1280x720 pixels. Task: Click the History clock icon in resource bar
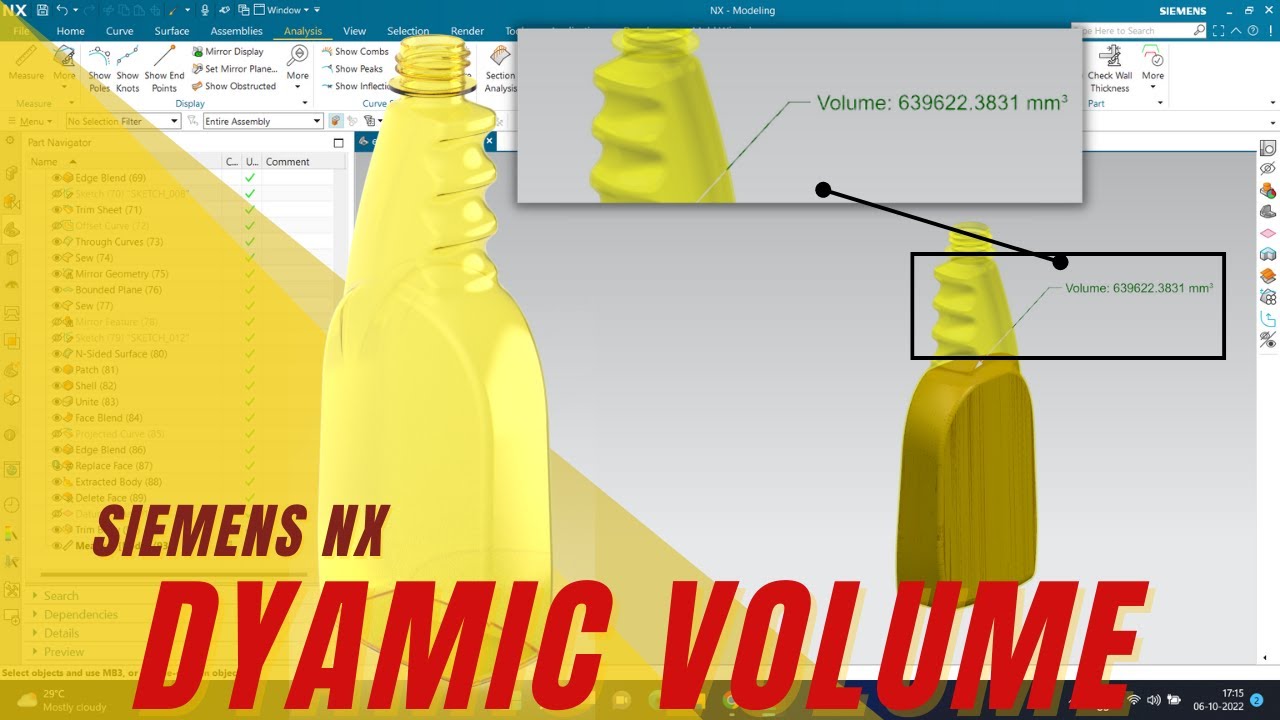(x=12, y=505)
